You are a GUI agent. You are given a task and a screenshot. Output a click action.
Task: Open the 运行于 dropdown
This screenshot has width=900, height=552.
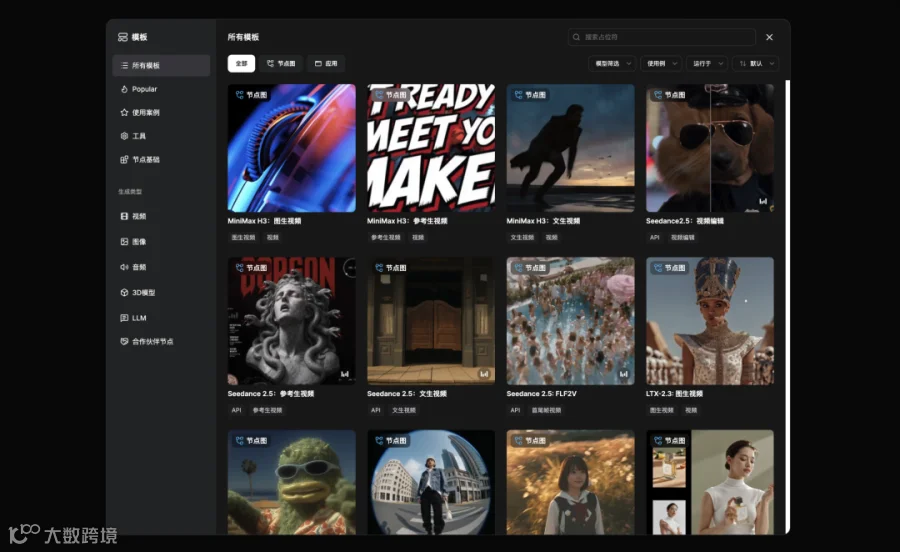(x=707, y=64)
